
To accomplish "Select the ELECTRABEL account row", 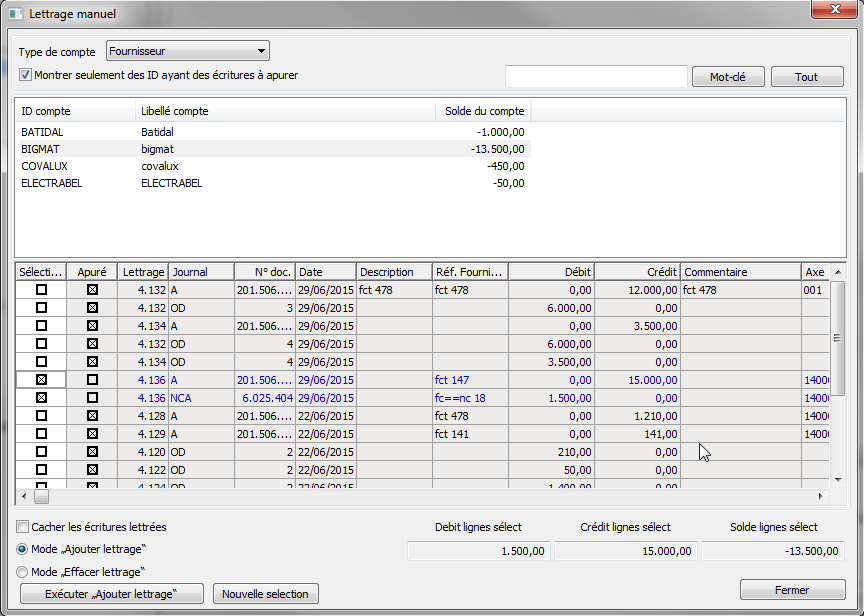I will point(51,183).
